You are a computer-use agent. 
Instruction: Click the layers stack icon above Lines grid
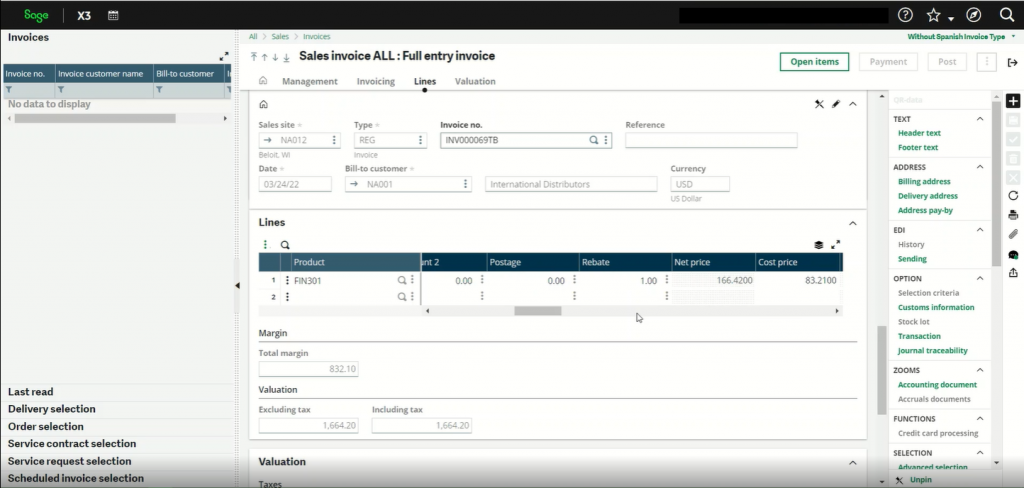coord(818,245)
